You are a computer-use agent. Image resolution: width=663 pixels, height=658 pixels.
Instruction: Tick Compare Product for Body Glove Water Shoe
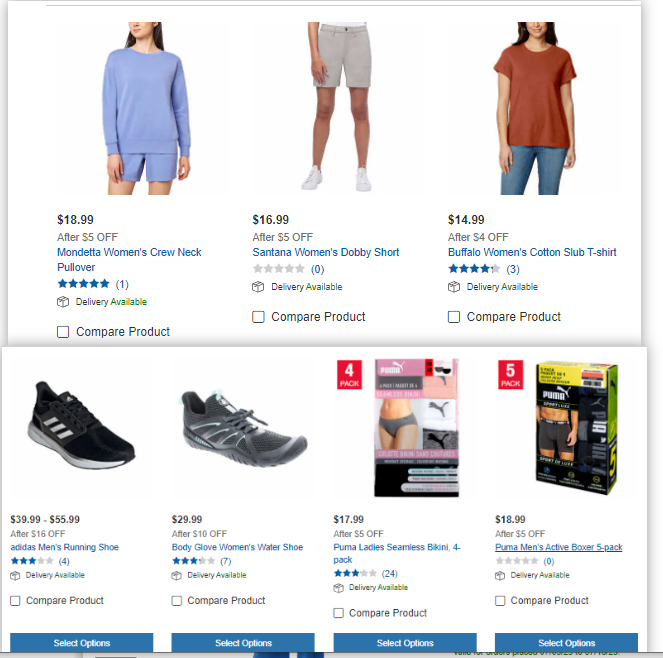(x=177, y=601)
